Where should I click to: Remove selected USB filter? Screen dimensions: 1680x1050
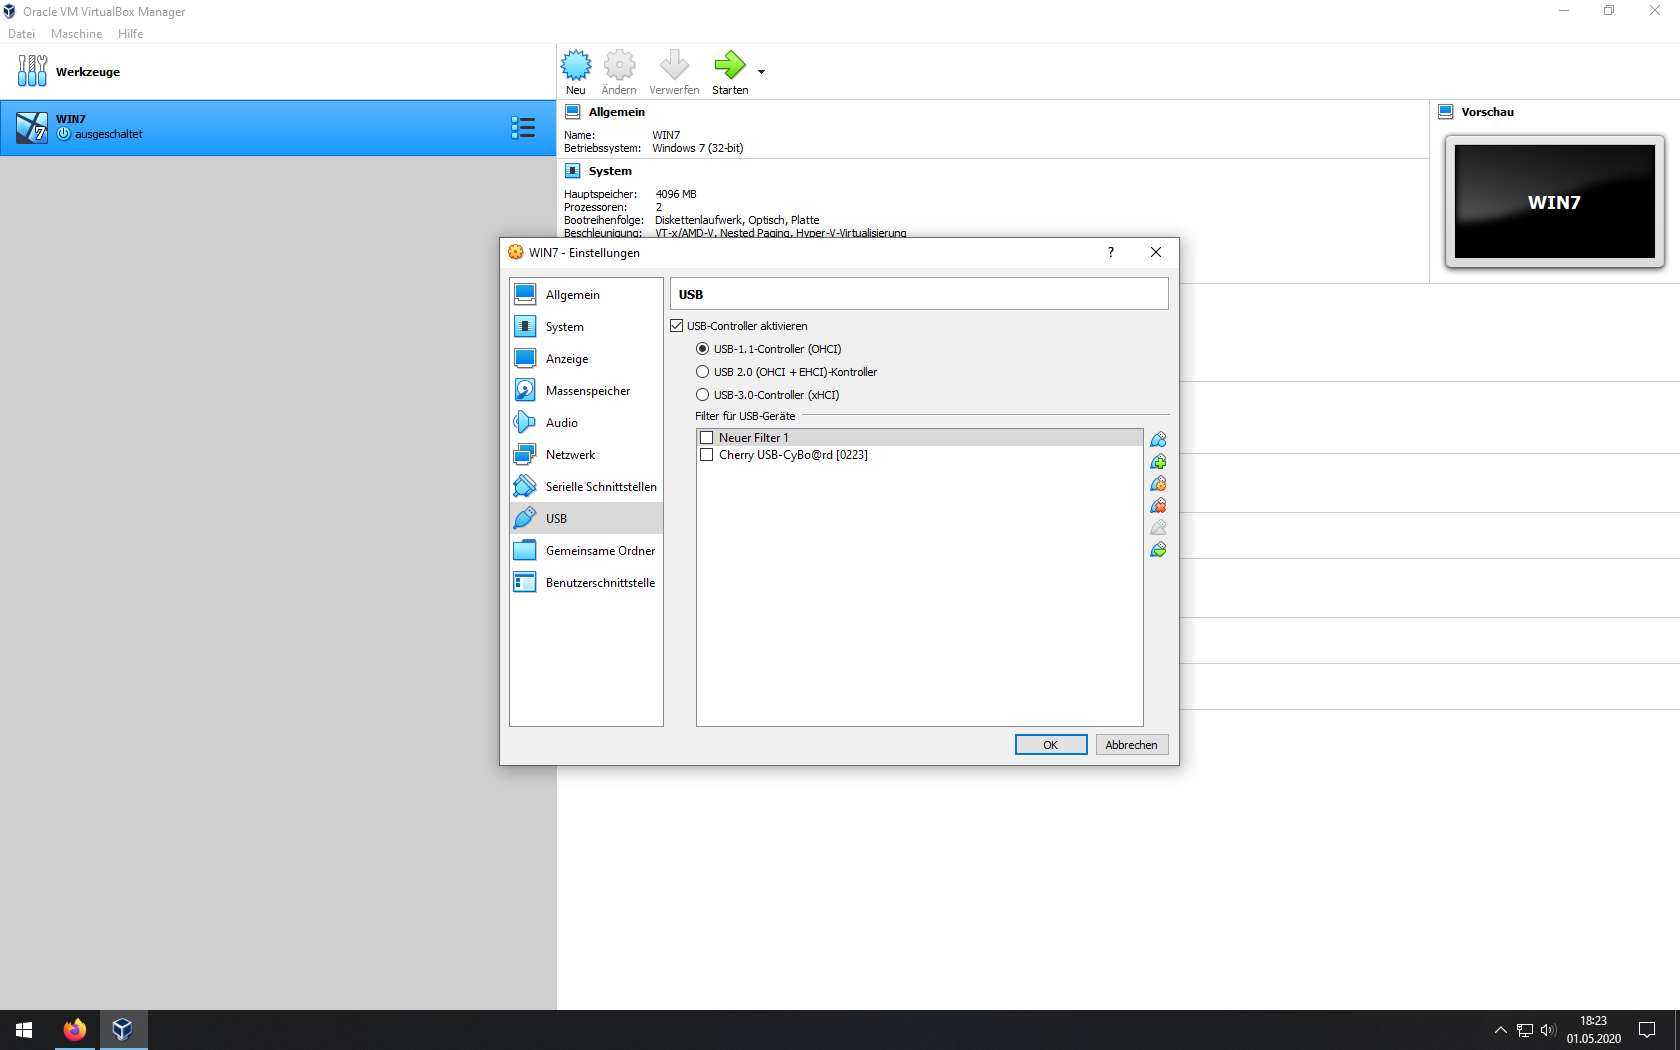pyautogui.click(x=1158, y=506)
